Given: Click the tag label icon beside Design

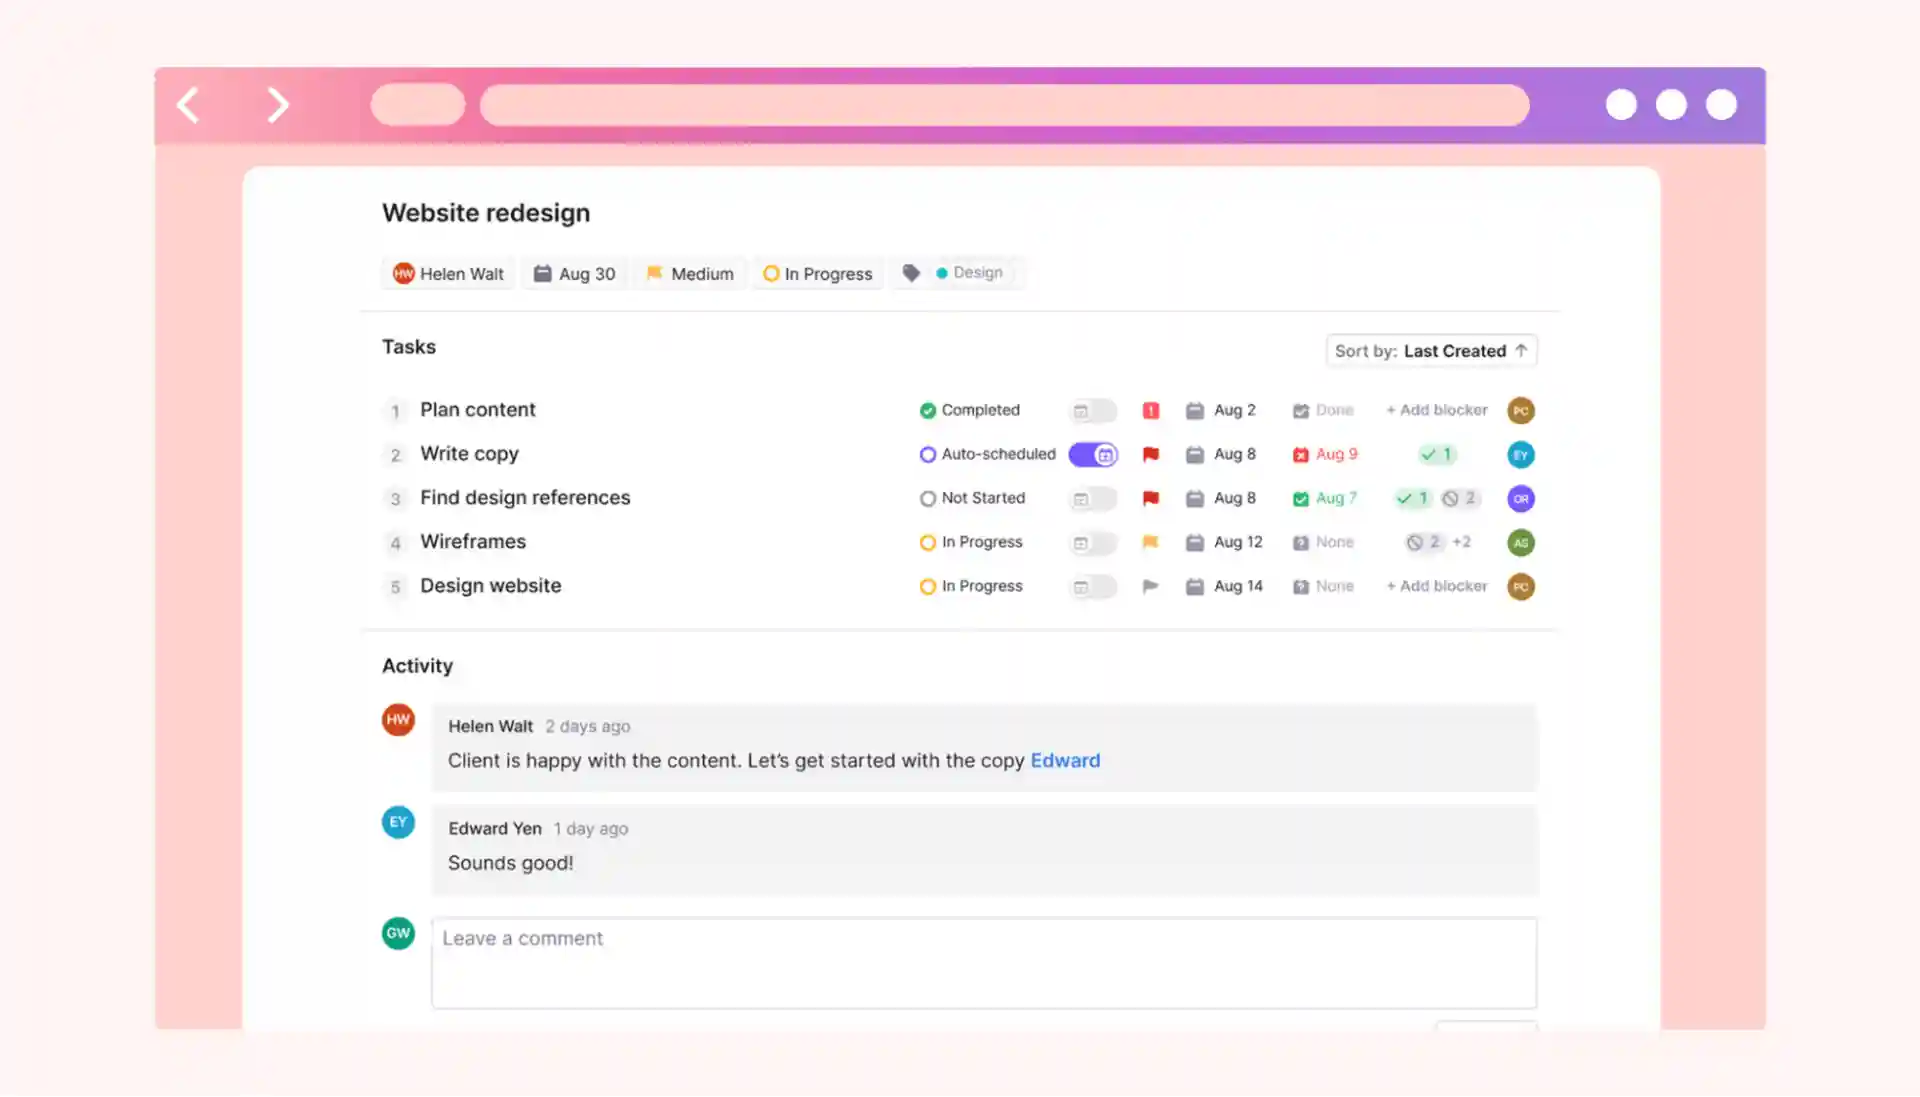Looking at the screenshot, I should tap(911, 273).
